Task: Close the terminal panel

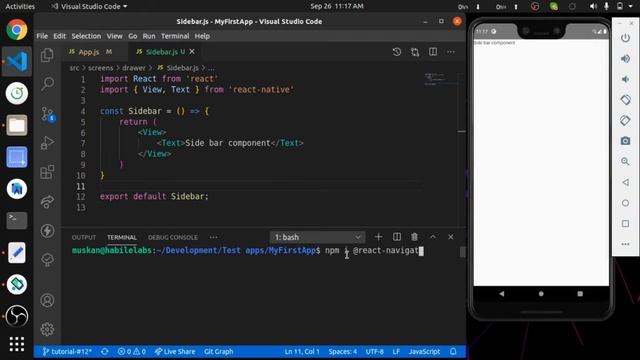Action: (x=451, y=237)
